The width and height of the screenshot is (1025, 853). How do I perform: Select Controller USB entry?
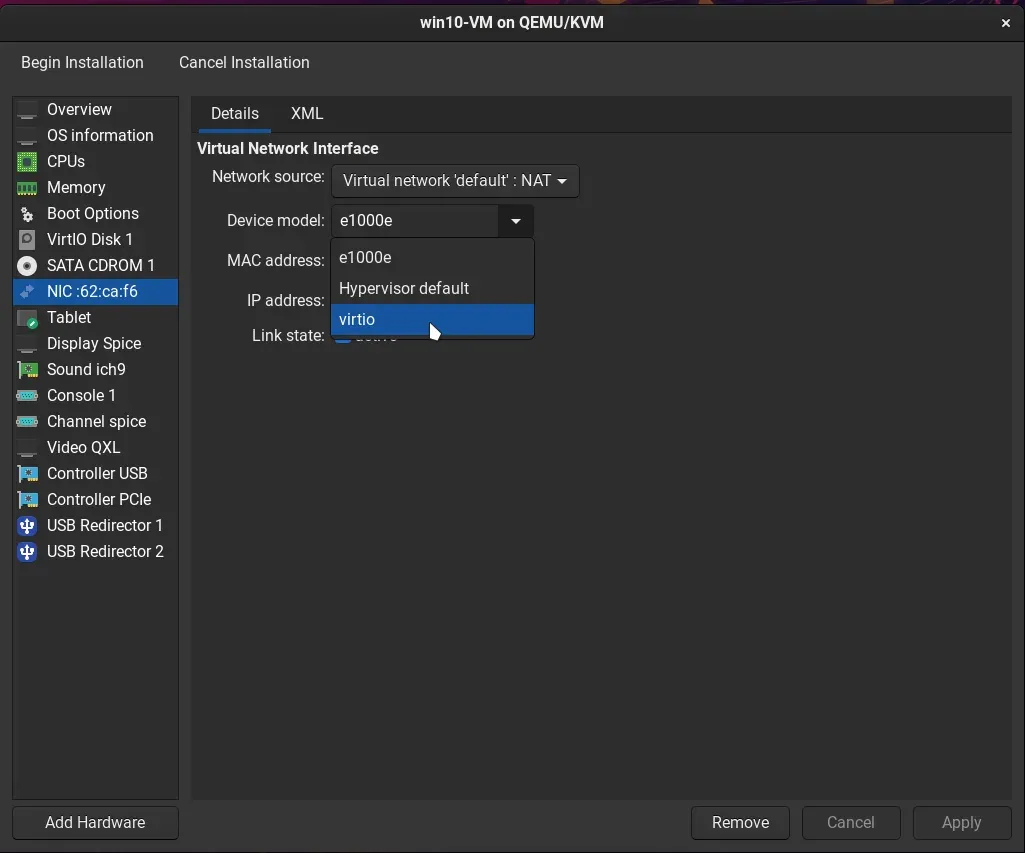[x=95, y=474]
